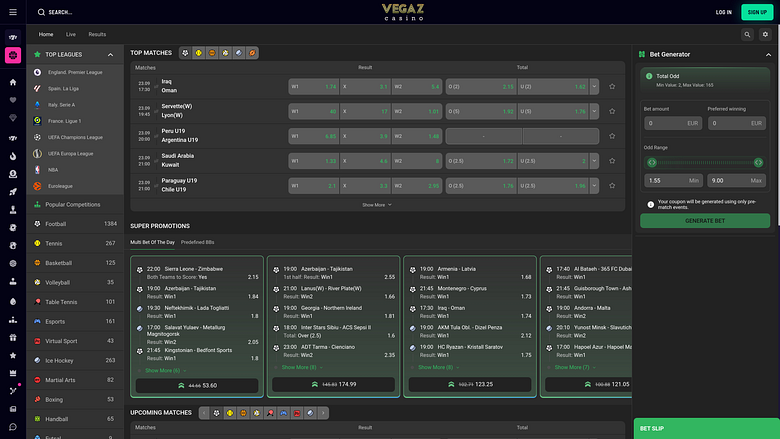Viewport: 780px width, 439px height.
Task: Filter Upcoming Matches by esports gamepad icon
Action: click(x=284, y=413)
